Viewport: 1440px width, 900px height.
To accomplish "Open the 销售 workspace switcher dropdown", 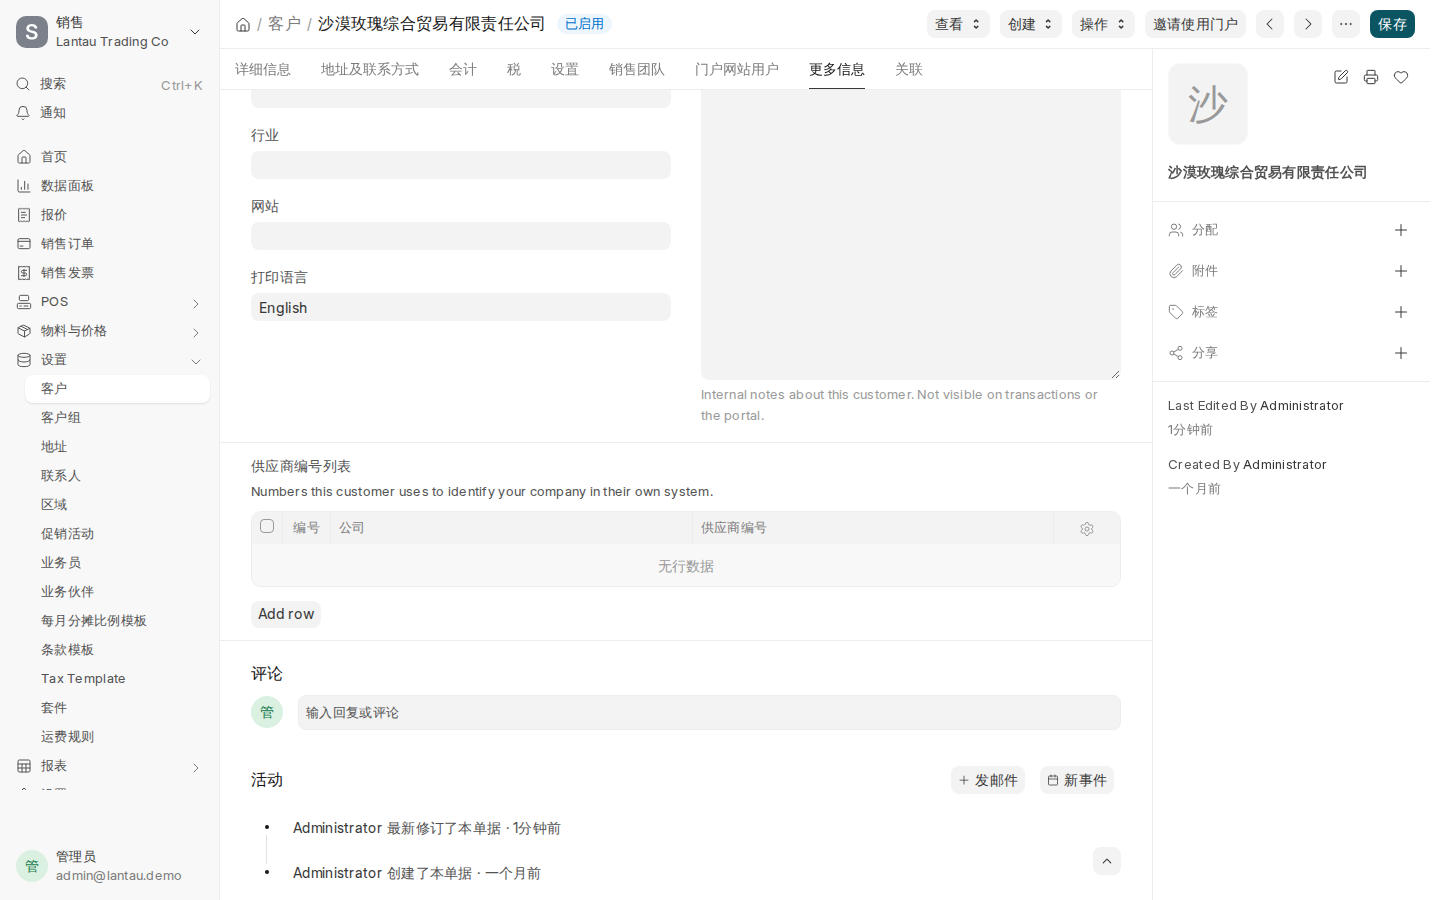I will click(x=110, y=32).
